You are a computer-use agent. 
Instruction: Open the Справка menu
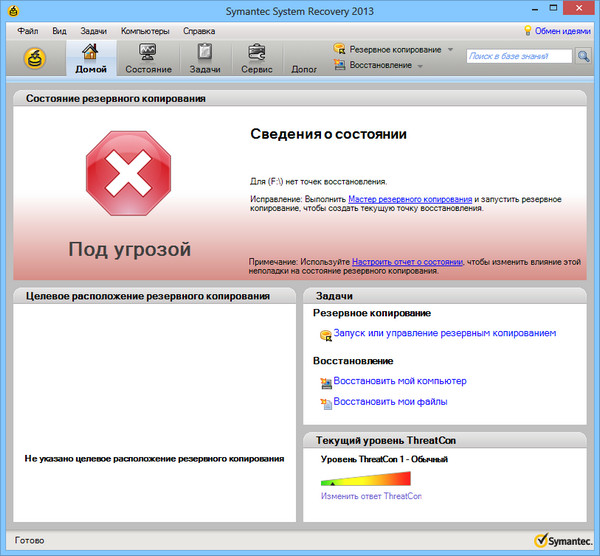[199, 31]
